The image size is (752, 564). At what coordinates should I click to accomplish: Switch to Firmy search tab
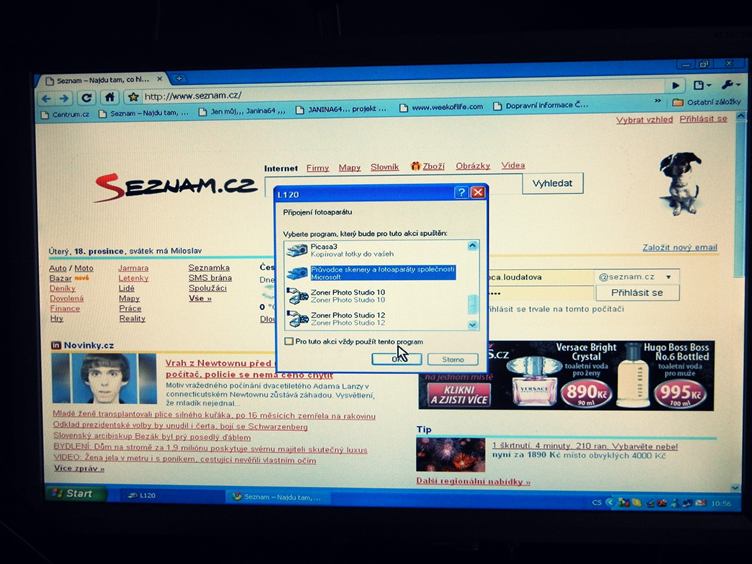(x=317, y=168)
